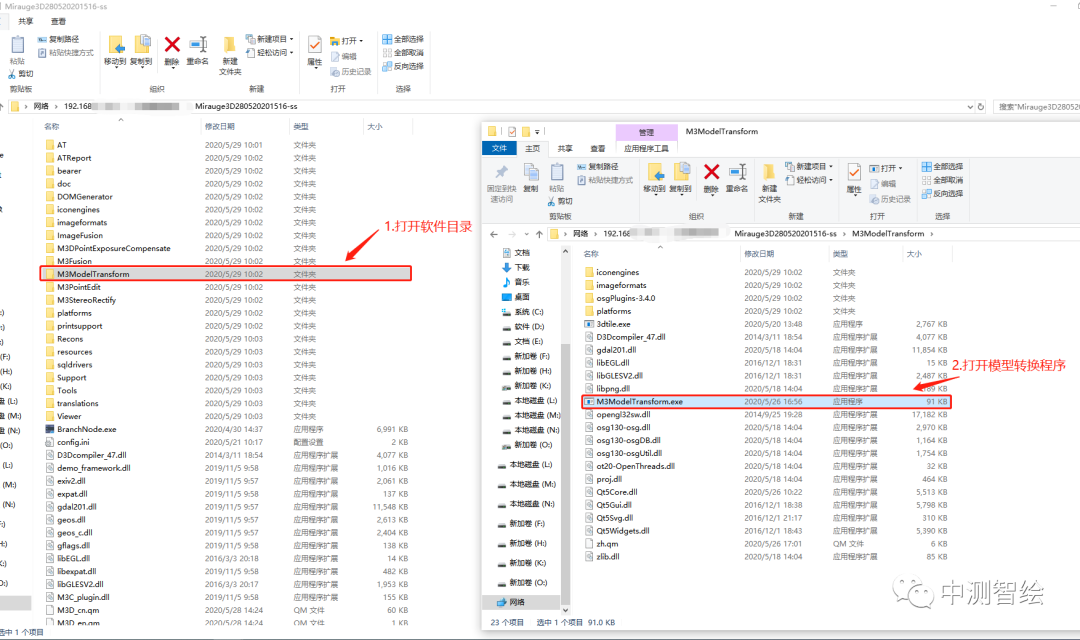Click the search box in the back window
Screen dimensions: 1080x640
[x=1035, y=106]
